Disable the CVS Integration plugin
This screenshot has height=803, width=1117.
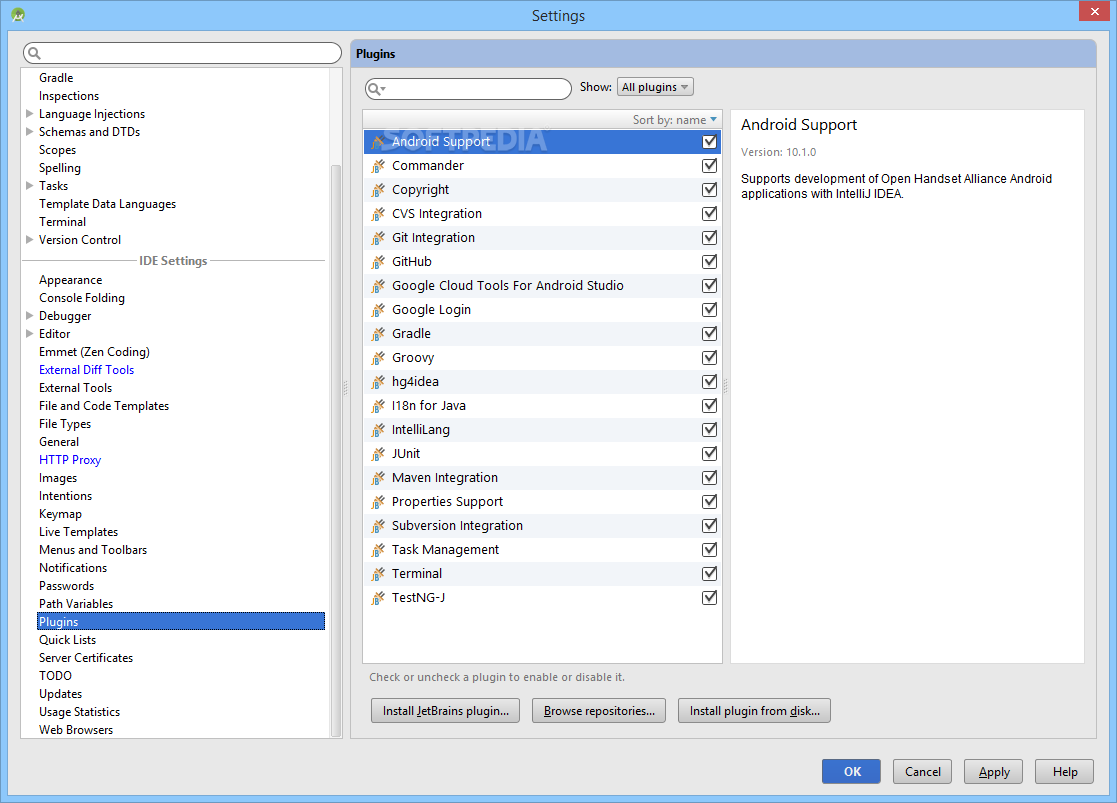point(710,214)
